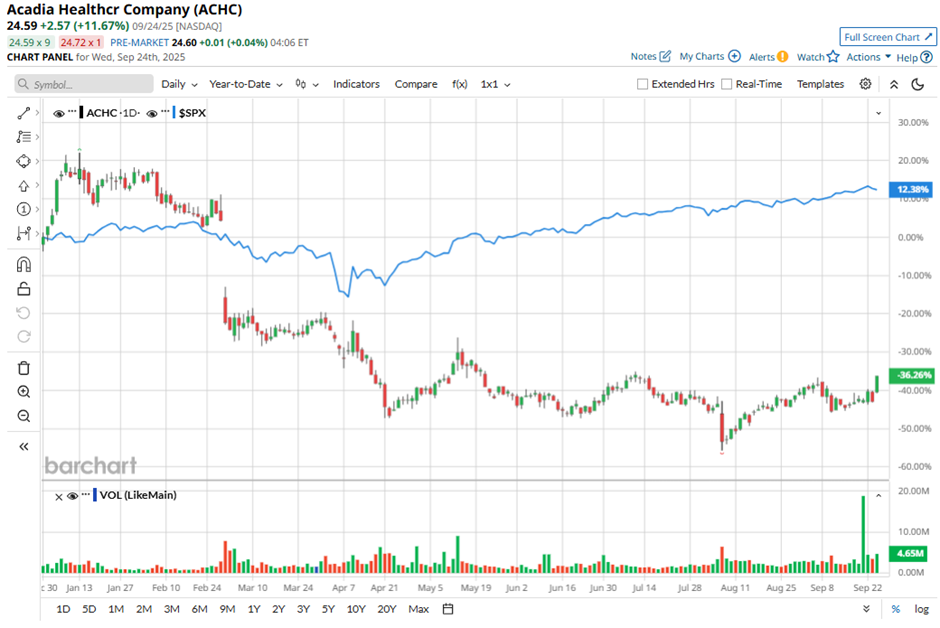Viewport: 940px width, 628px height.
Task: Open Full Screen Chart
Action: [x=888, y=37]
